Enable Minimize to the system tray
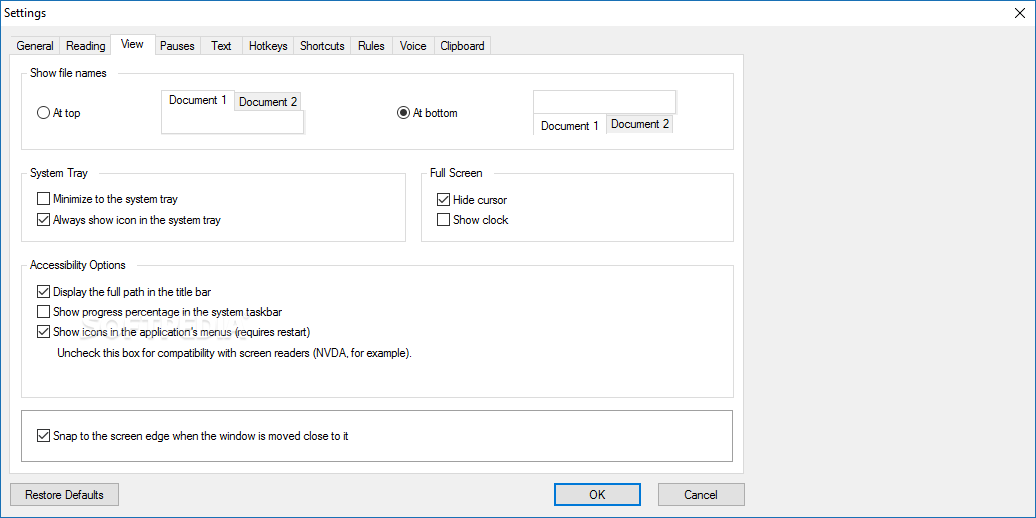The image size is (1036, 518). pyautogui.click(x=44, y=200)
